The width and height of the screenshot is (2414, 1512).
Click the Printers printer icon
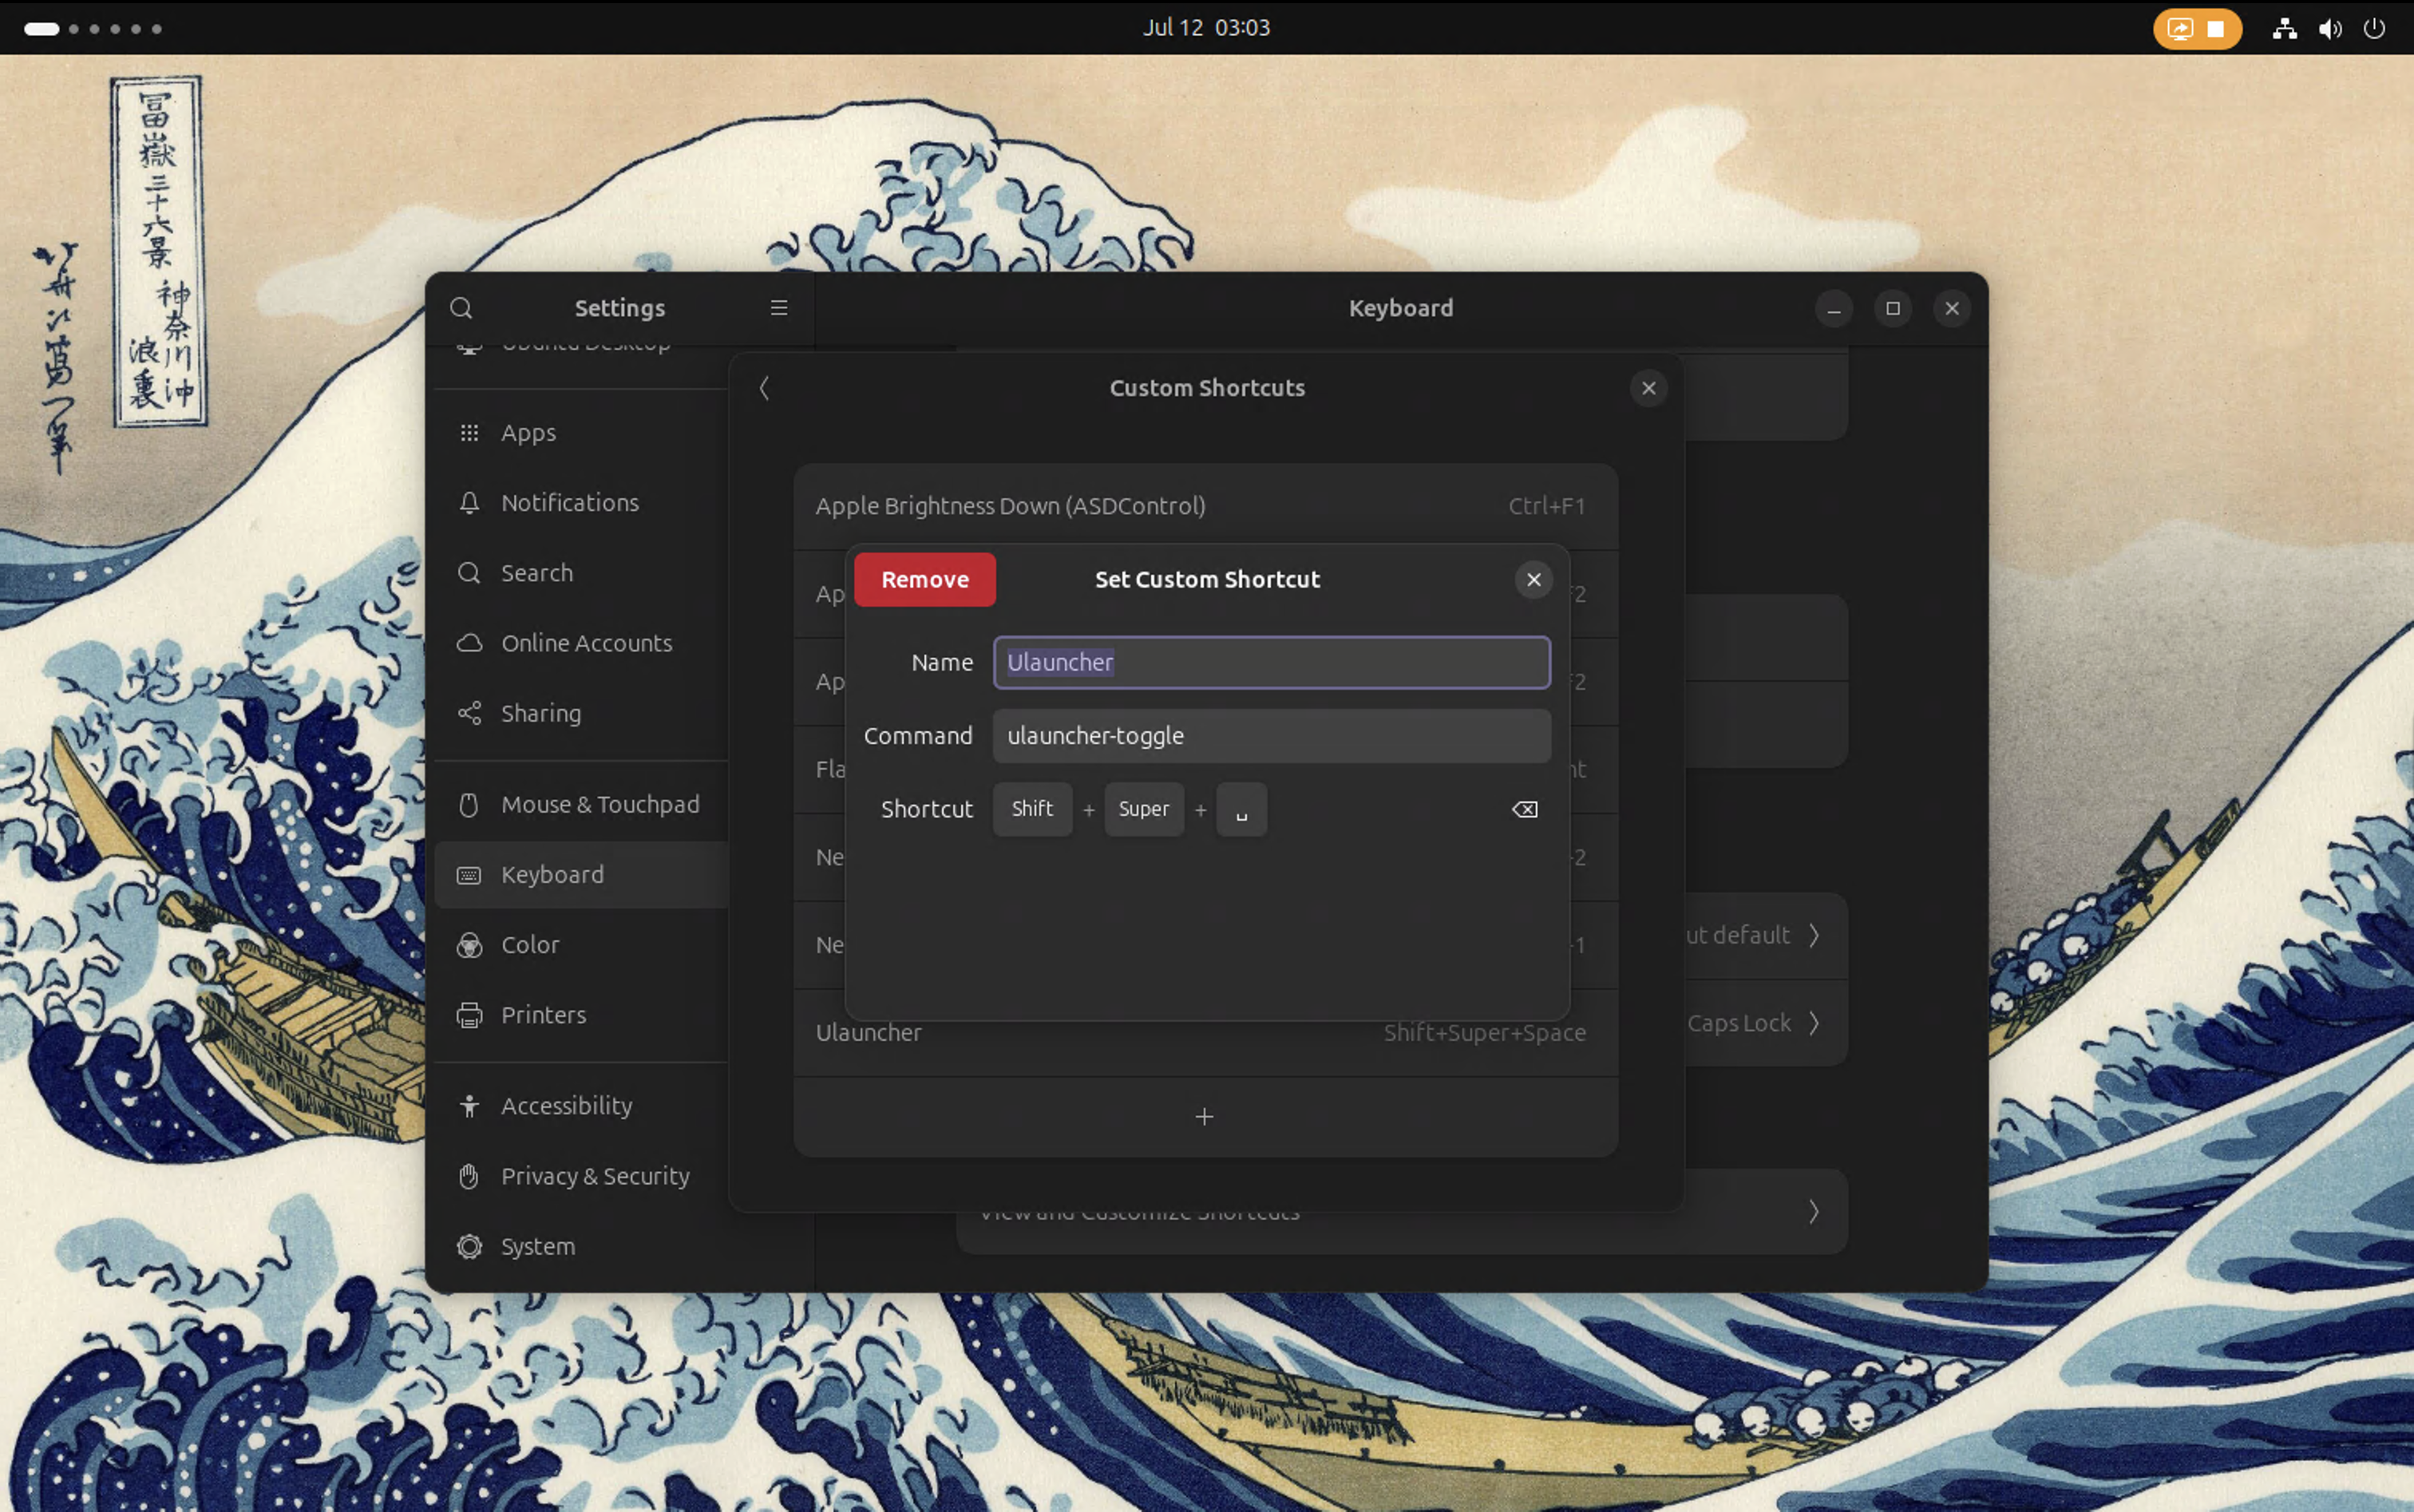[469, 1014]
